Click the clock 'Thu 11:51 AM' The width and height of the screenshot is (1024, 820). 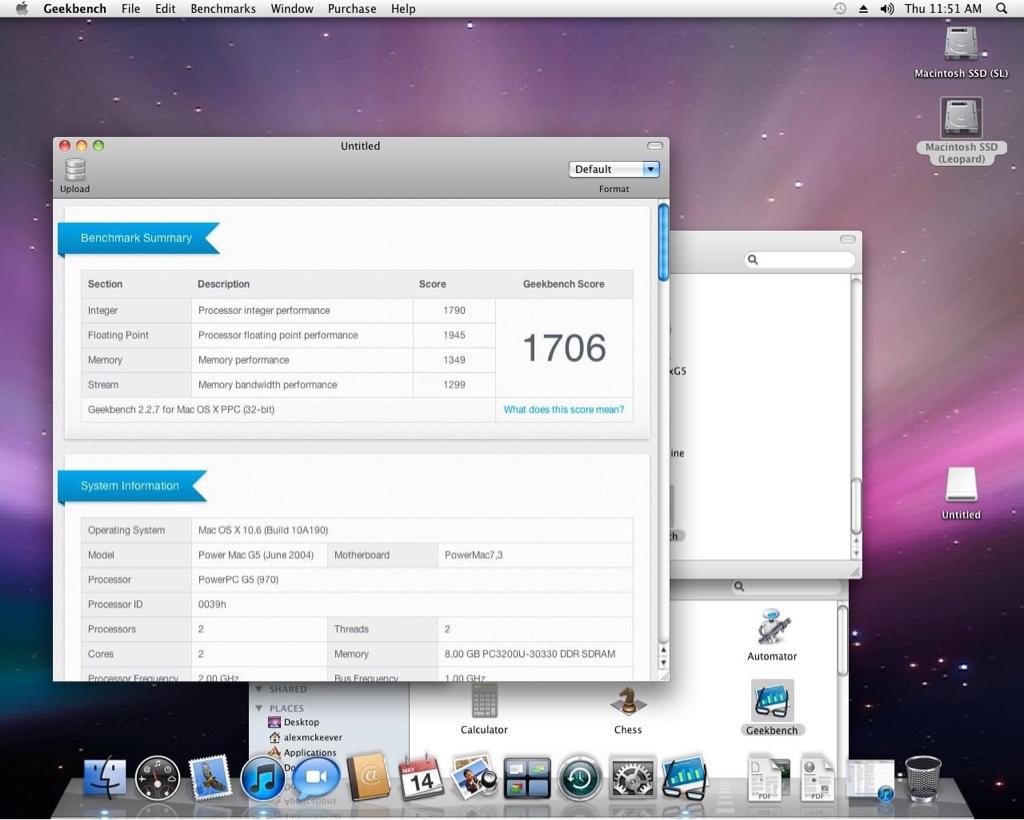[943, 8]
